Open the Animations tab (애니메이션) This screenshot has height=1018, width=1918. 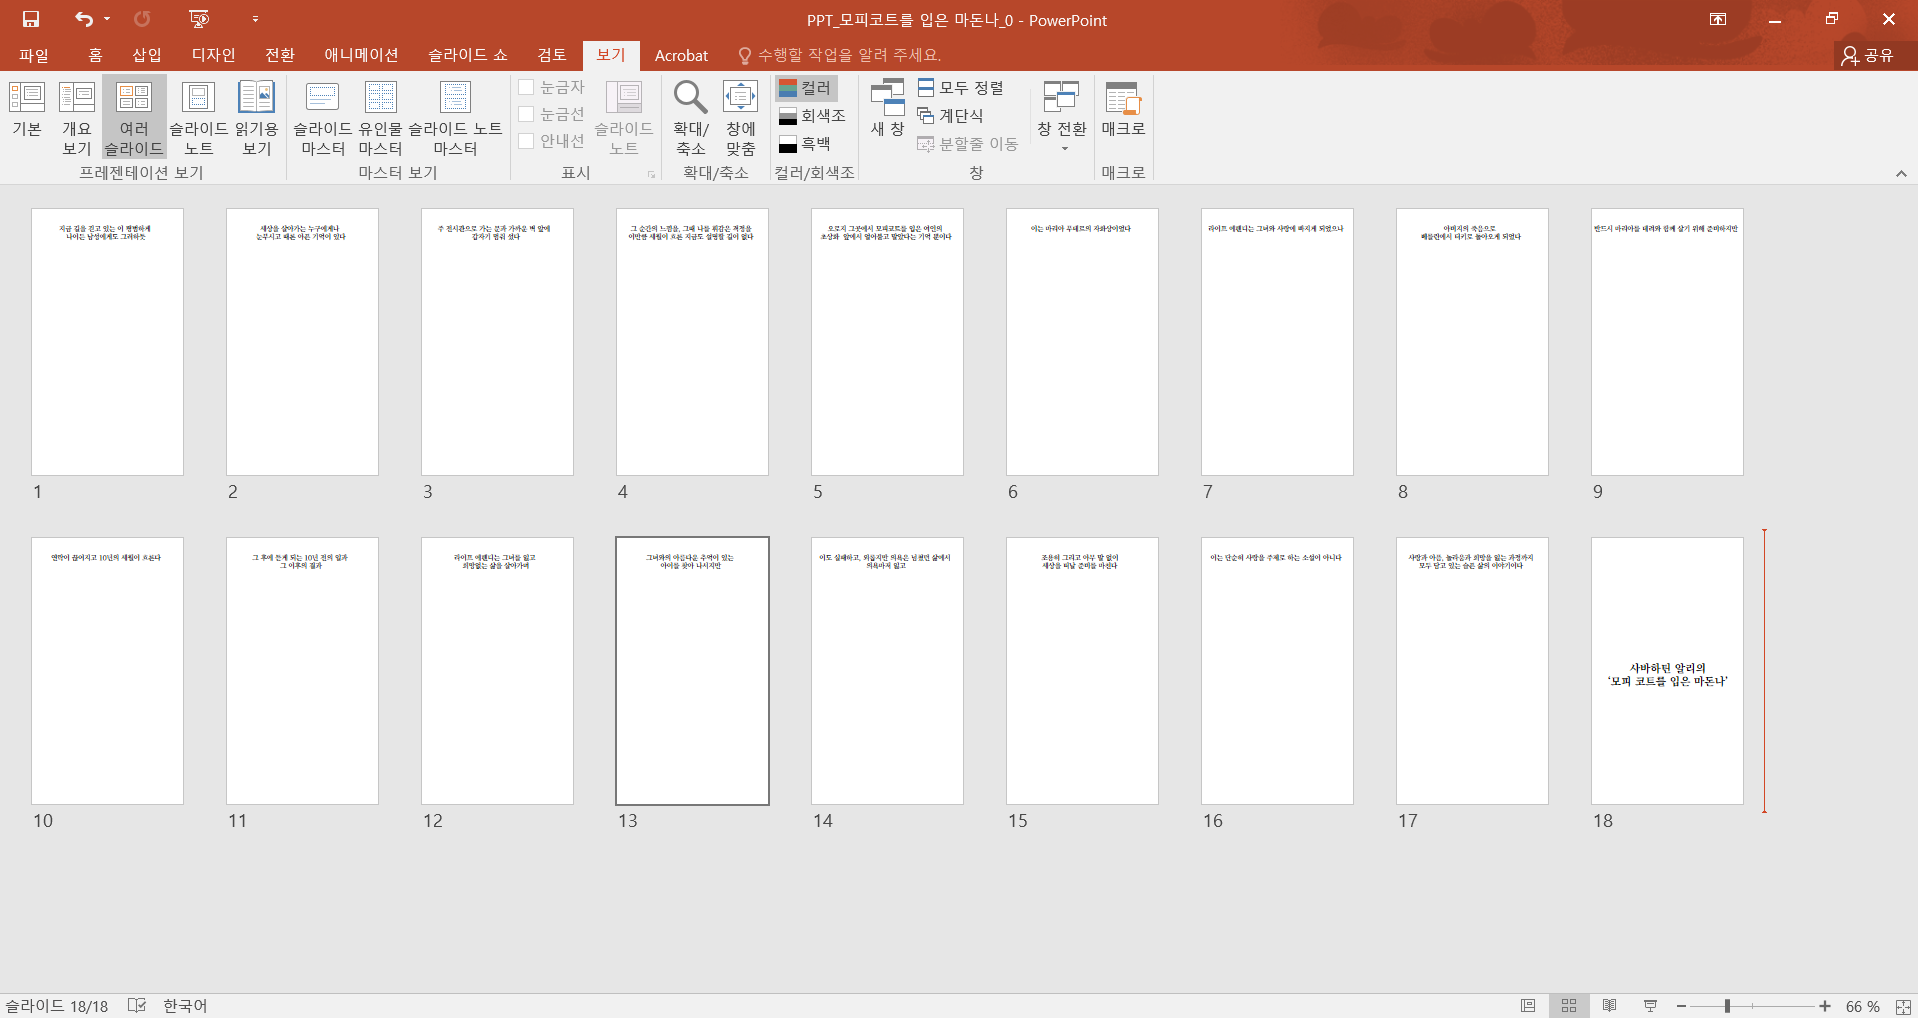click(362, 55)
